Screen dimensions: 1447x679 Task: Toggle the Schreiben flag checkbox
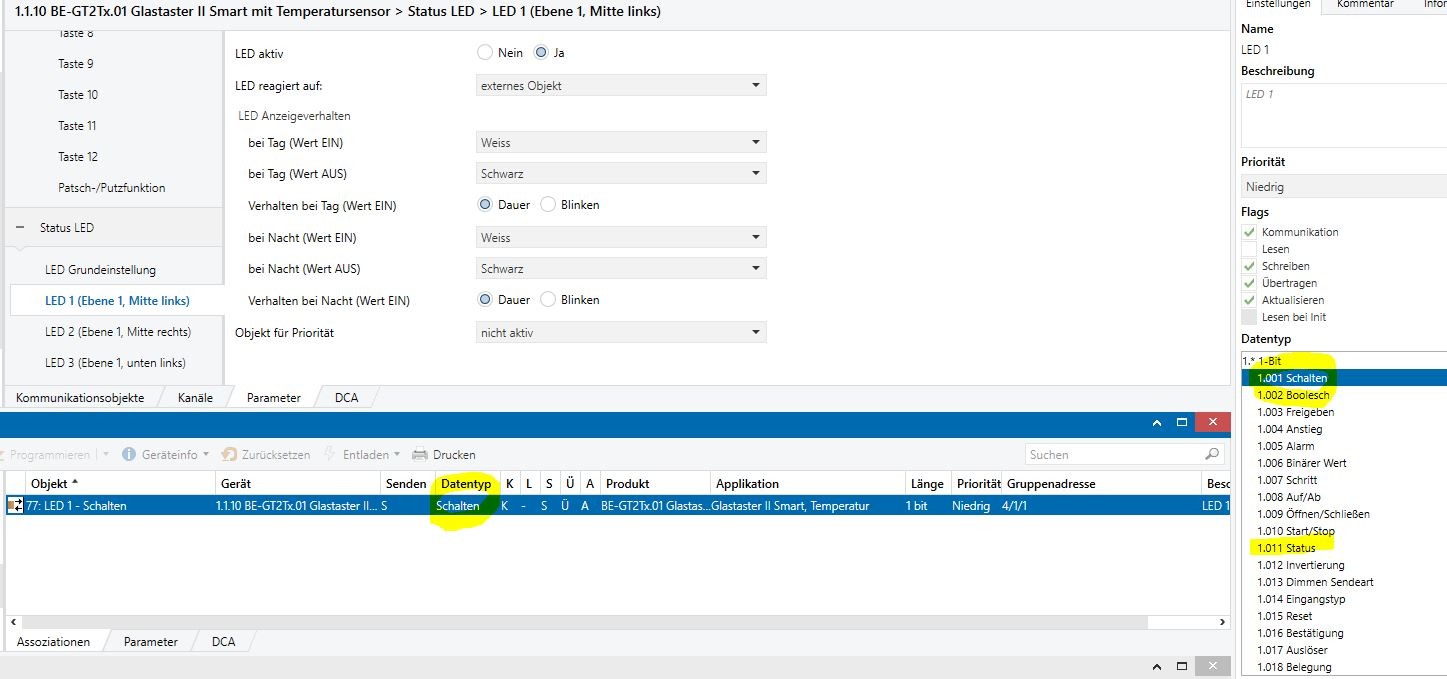click(x=1249, y=266)
